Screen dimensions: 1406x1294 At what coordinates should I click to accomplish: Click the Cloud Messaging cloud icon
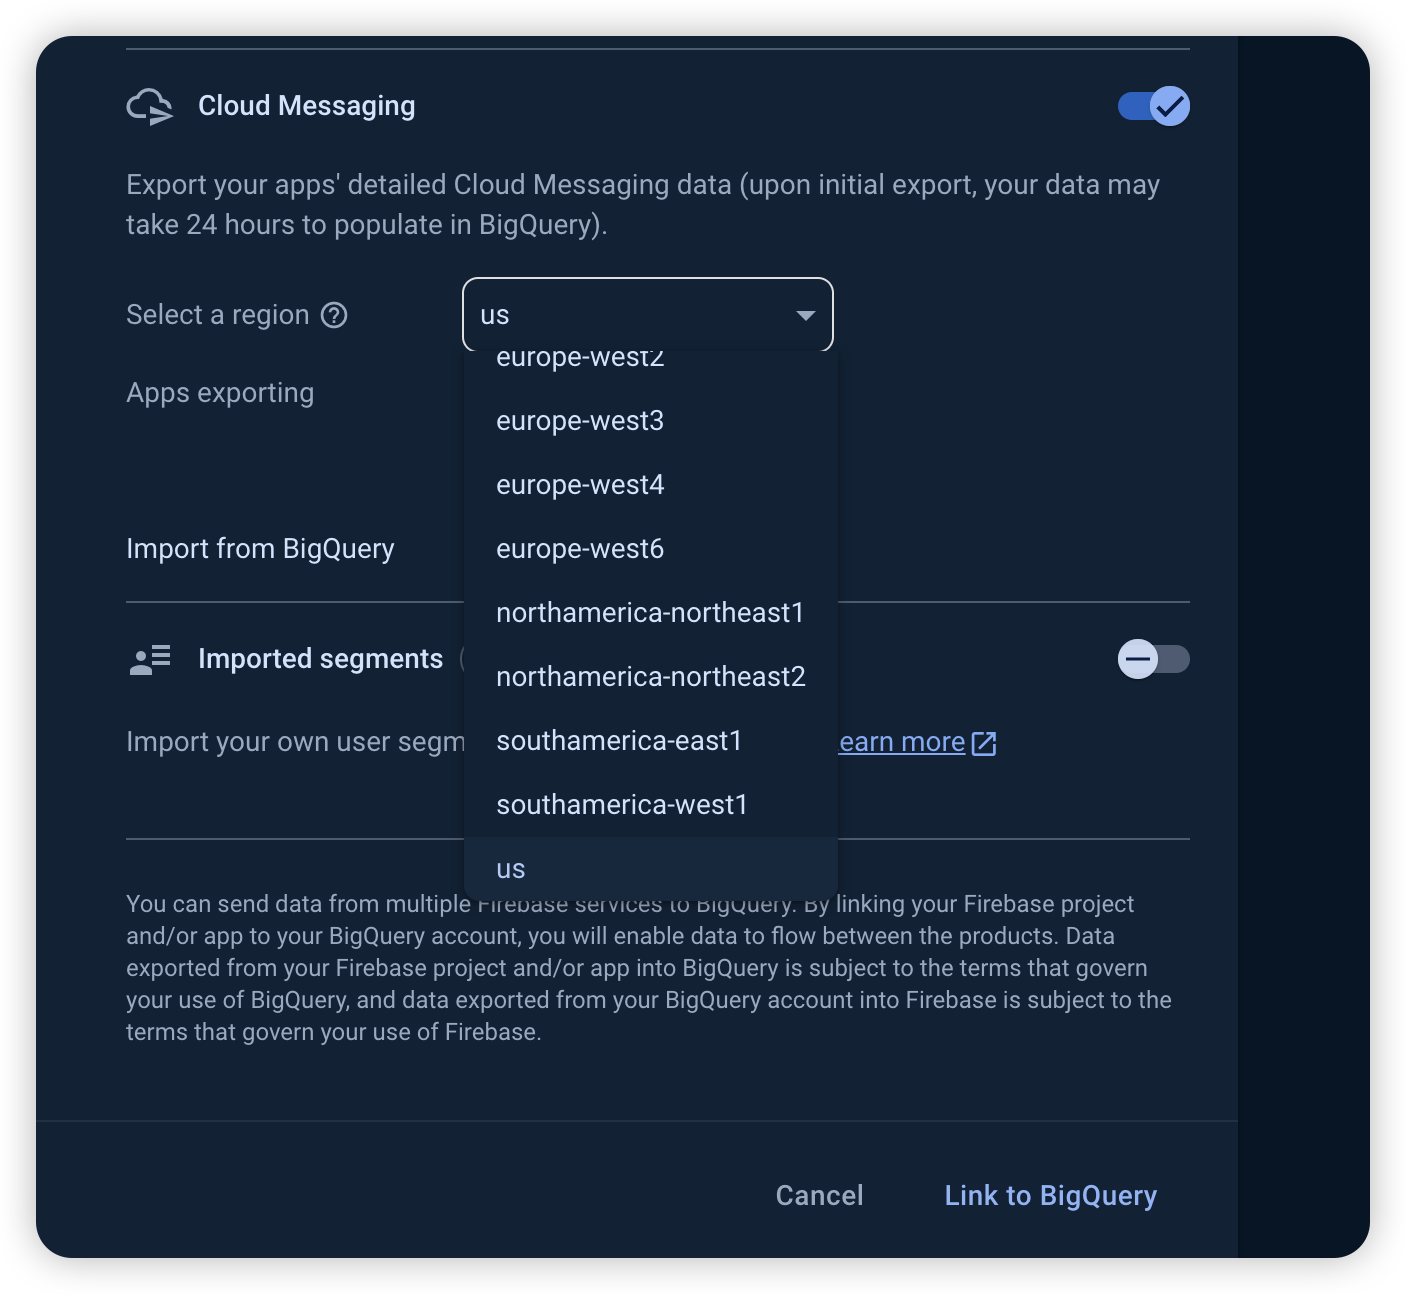pos(150,106)
